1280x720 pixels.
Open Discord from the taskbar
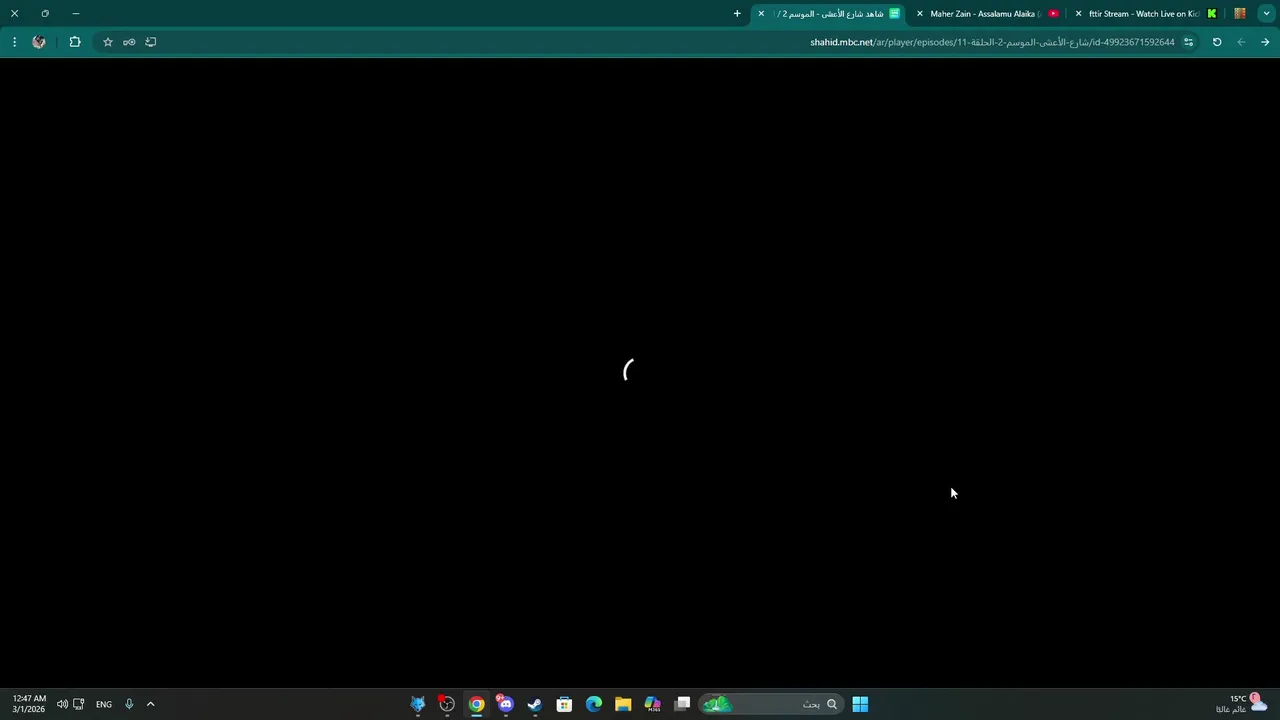[505, 704]
